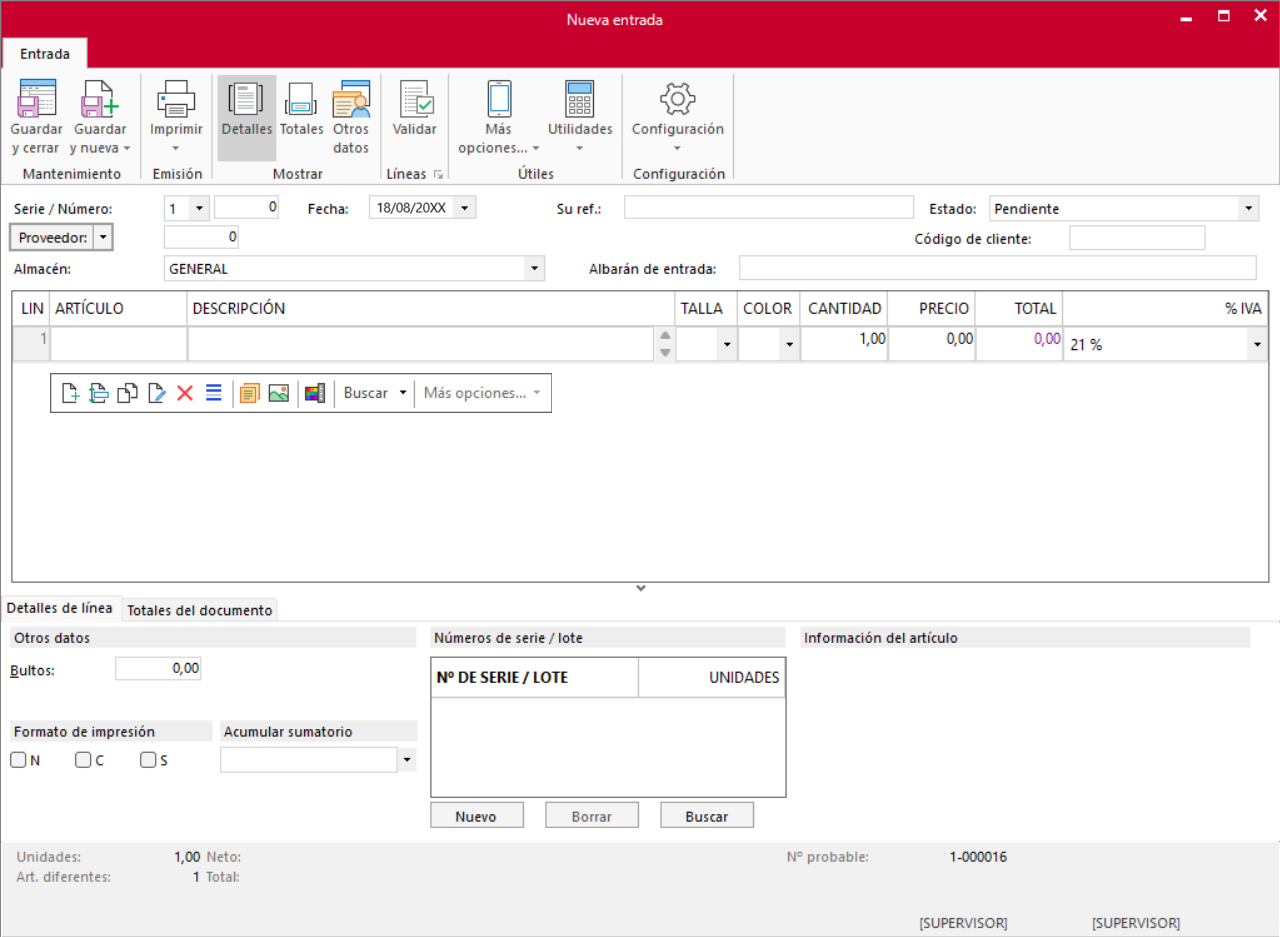Click description up arrow in line 1
Viewport: 1280px width, 937px height.
(665, 336)
